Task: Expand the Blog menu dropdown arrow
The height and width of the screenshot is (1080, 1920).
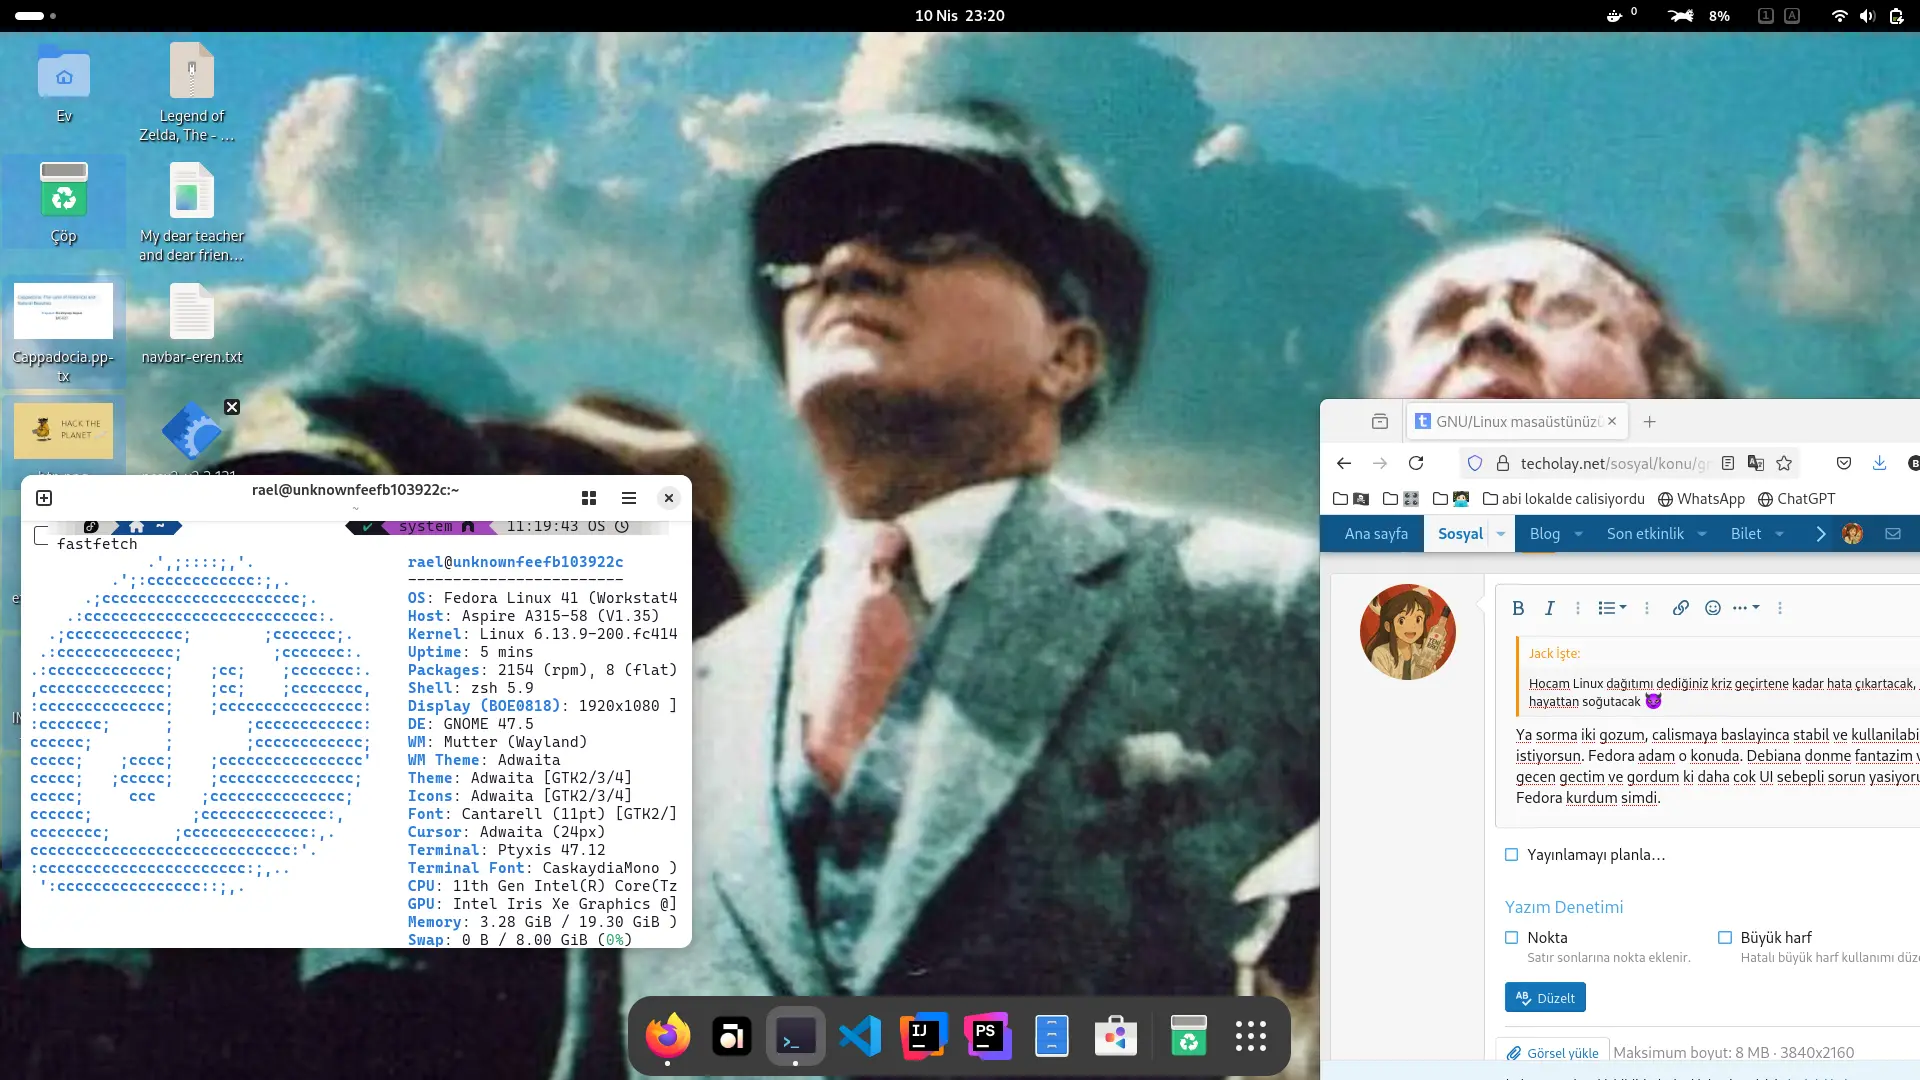Action: point(1579,534)
